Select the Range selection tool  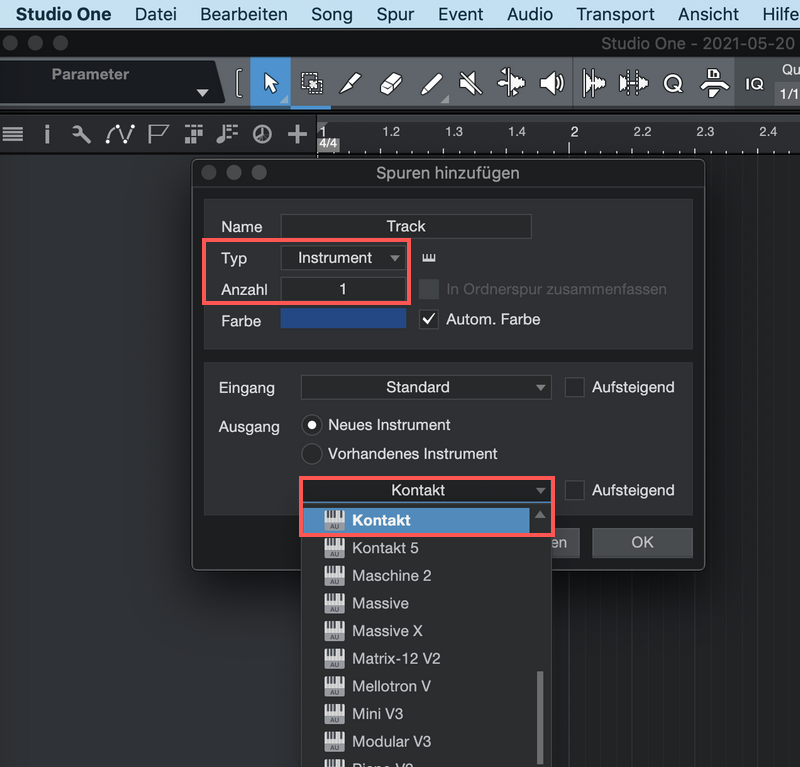click(311, 83)
